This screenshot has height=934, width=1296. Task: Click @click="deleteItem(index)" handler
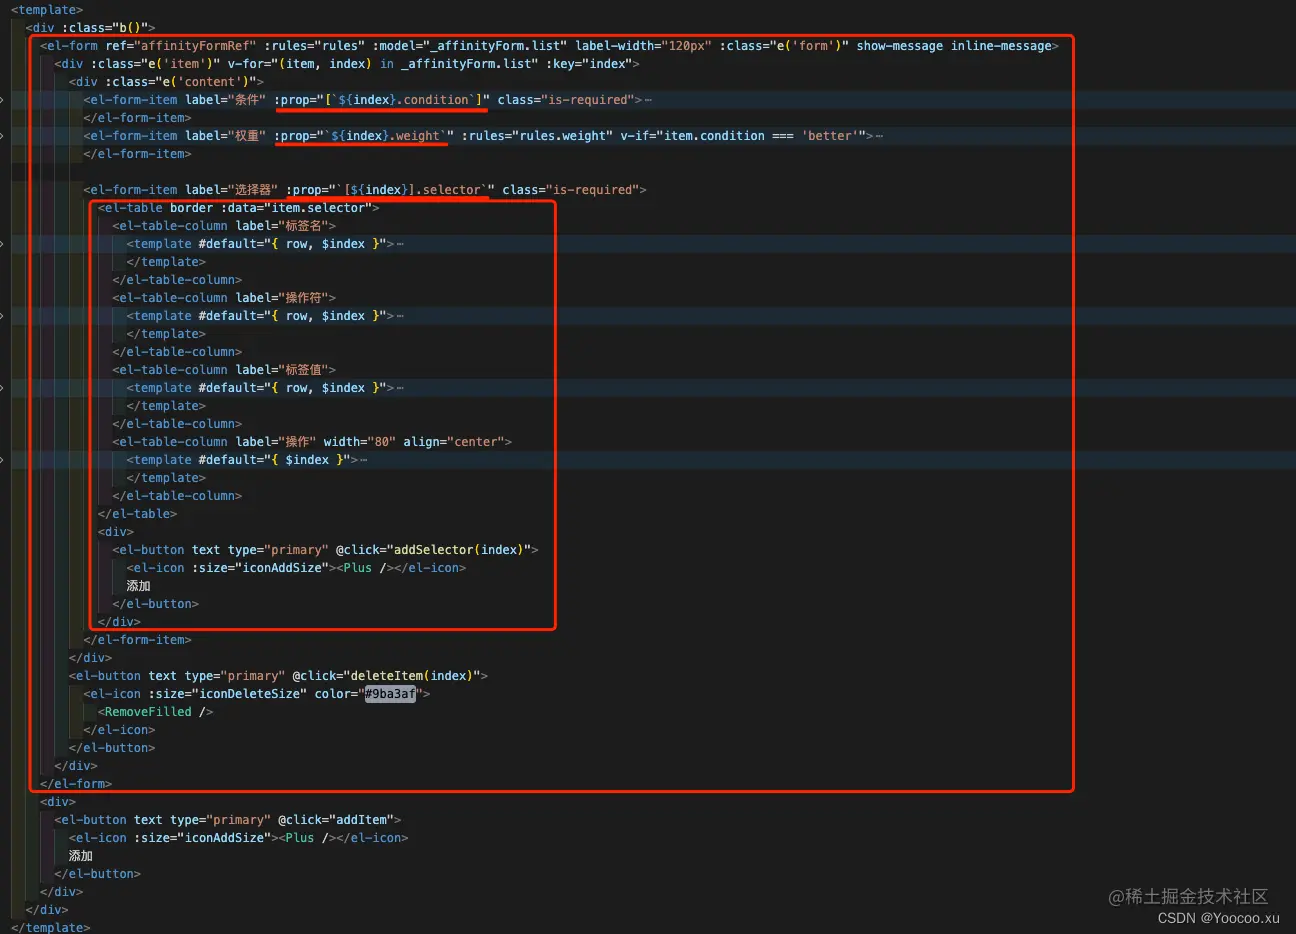pos(386,676)
